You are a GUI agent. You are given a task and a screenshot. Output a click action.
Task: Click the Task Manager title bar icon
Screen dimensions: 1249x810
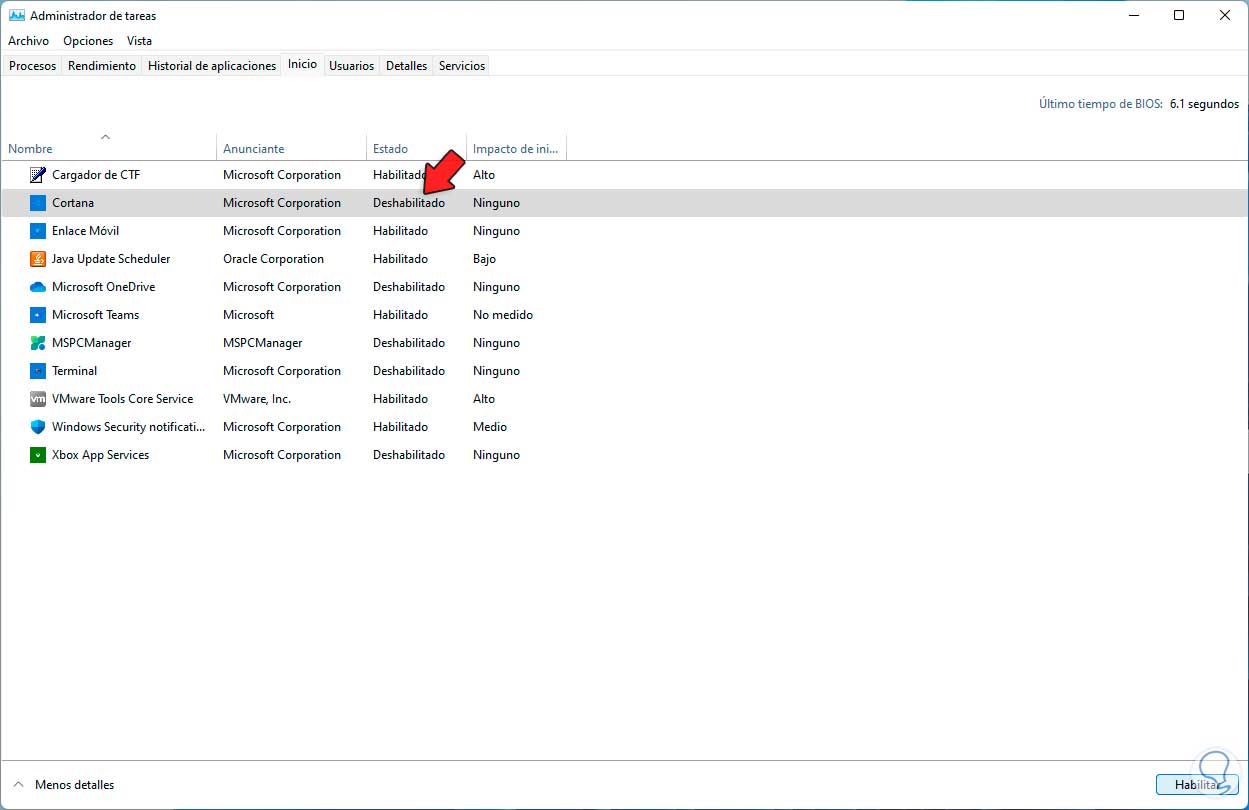[16, 15]
